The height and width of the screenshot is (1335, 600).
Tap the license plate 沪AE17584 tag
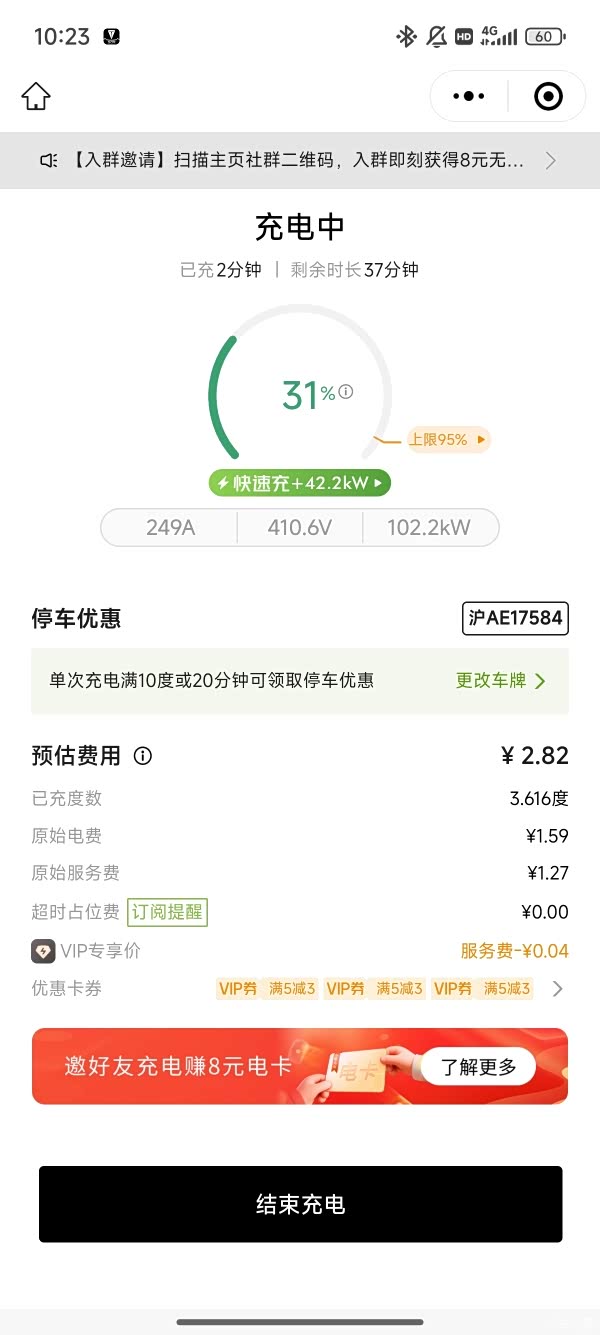pos(515,618)
